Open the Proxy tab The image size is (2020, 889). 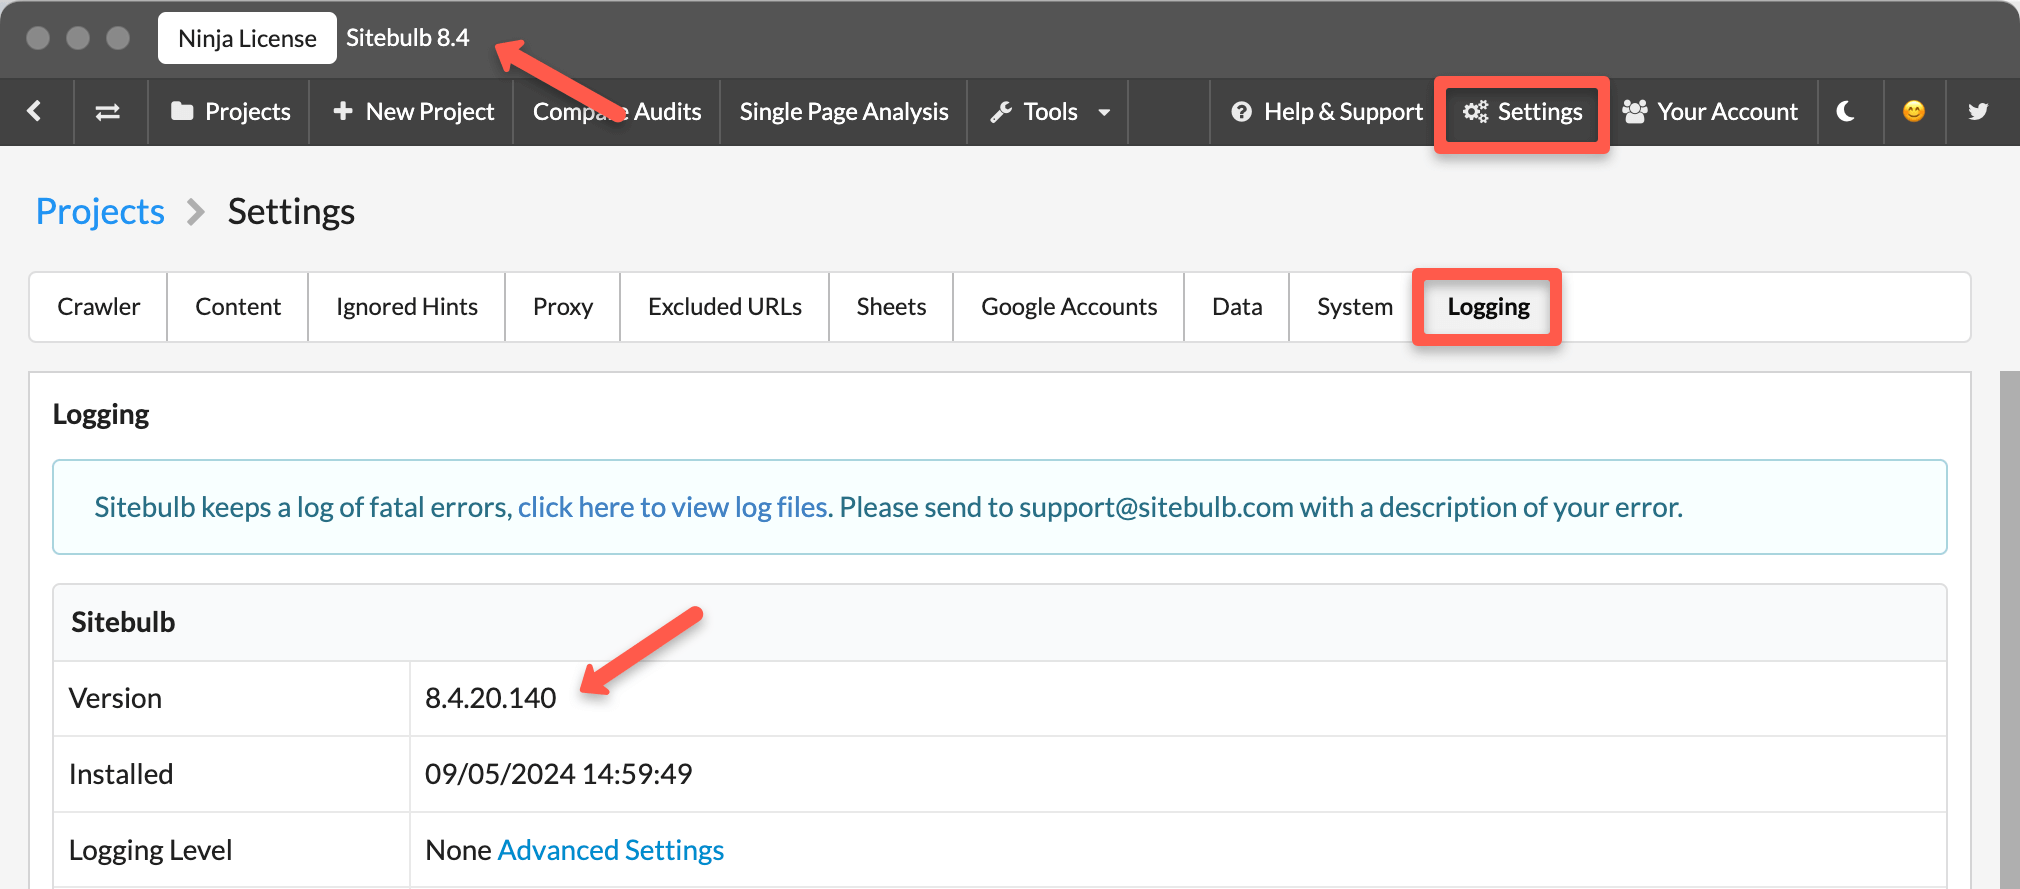pos(563,307)
